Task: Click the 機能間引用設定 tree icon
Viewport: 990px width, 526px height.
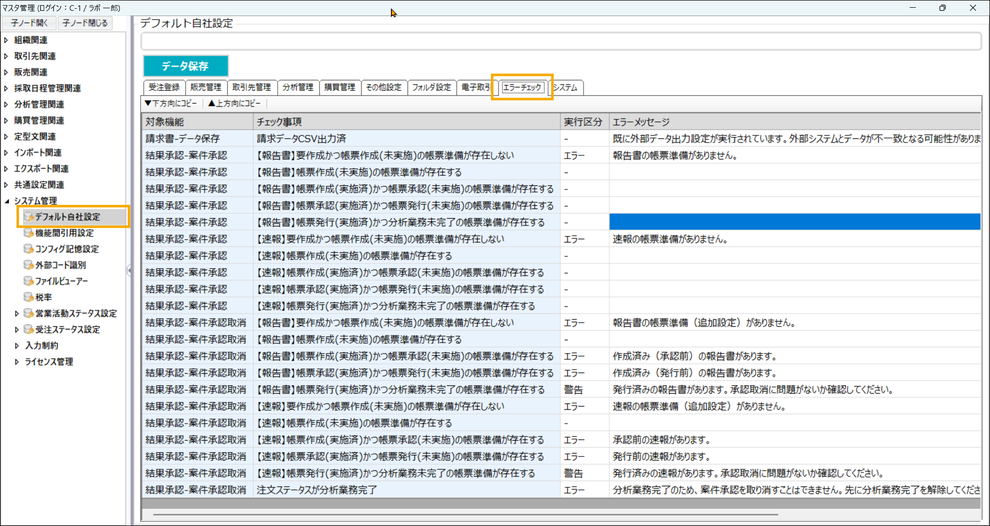Action: click(x=28, y=233)
